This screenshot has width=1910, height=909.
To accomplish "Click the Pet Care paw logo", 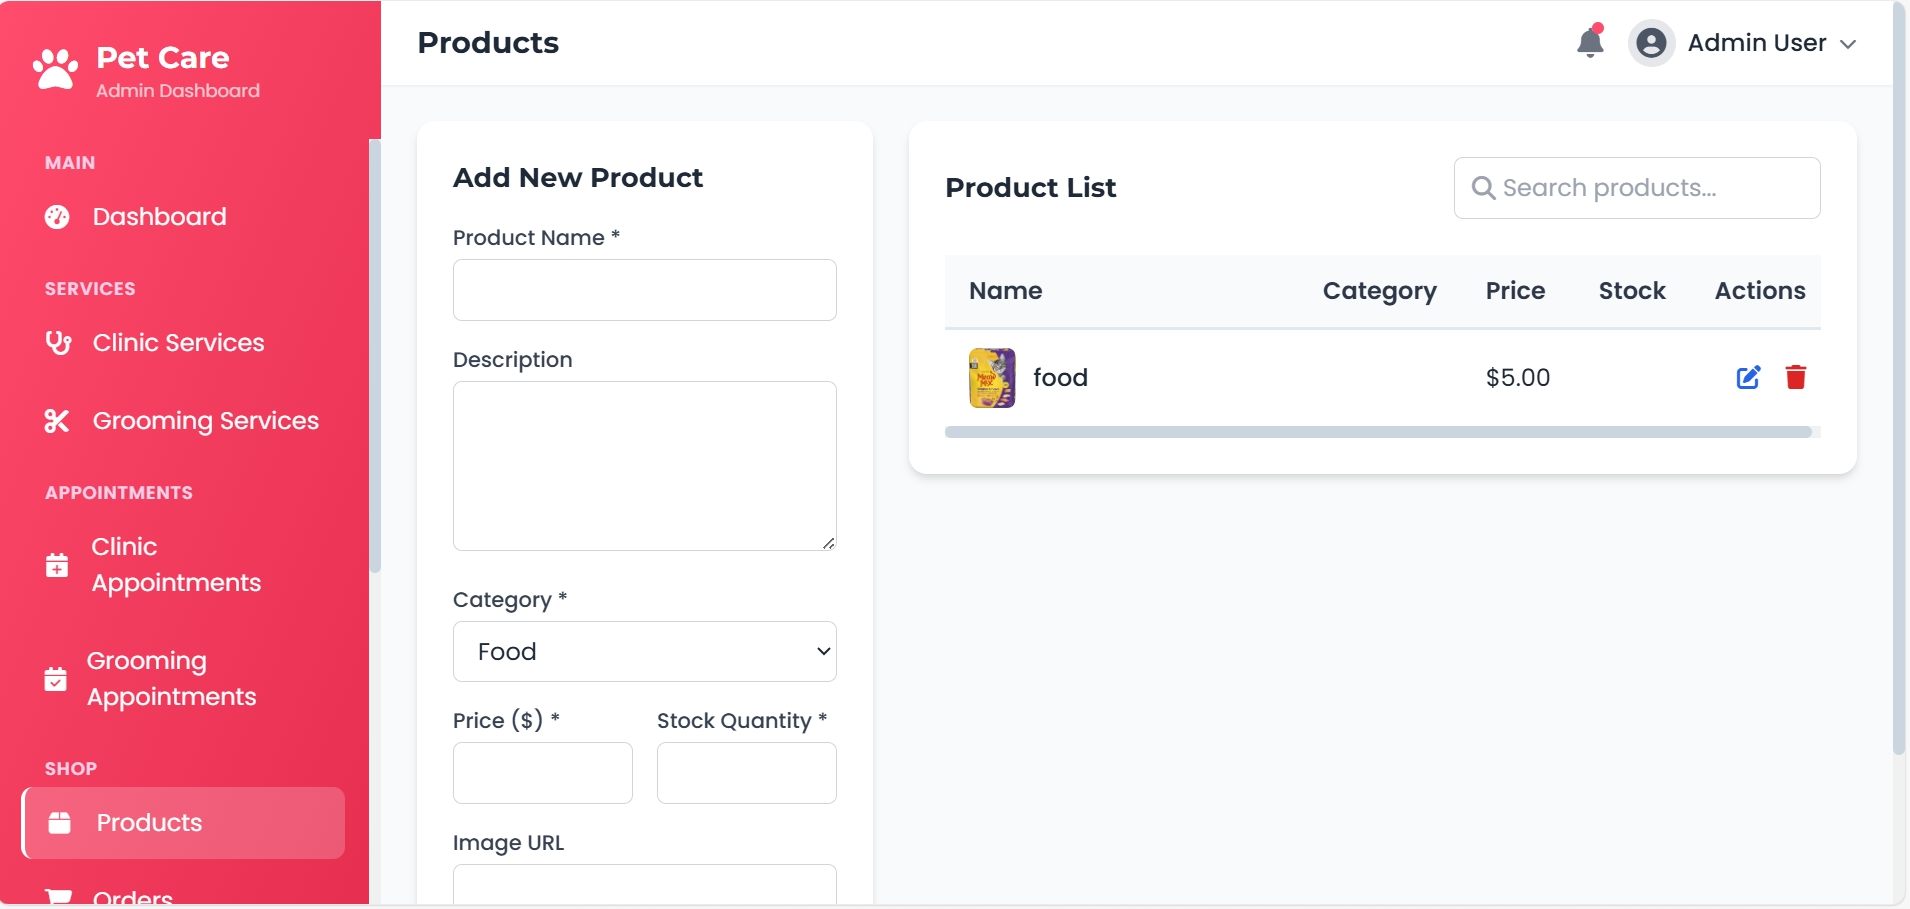I will click(55, 69).
